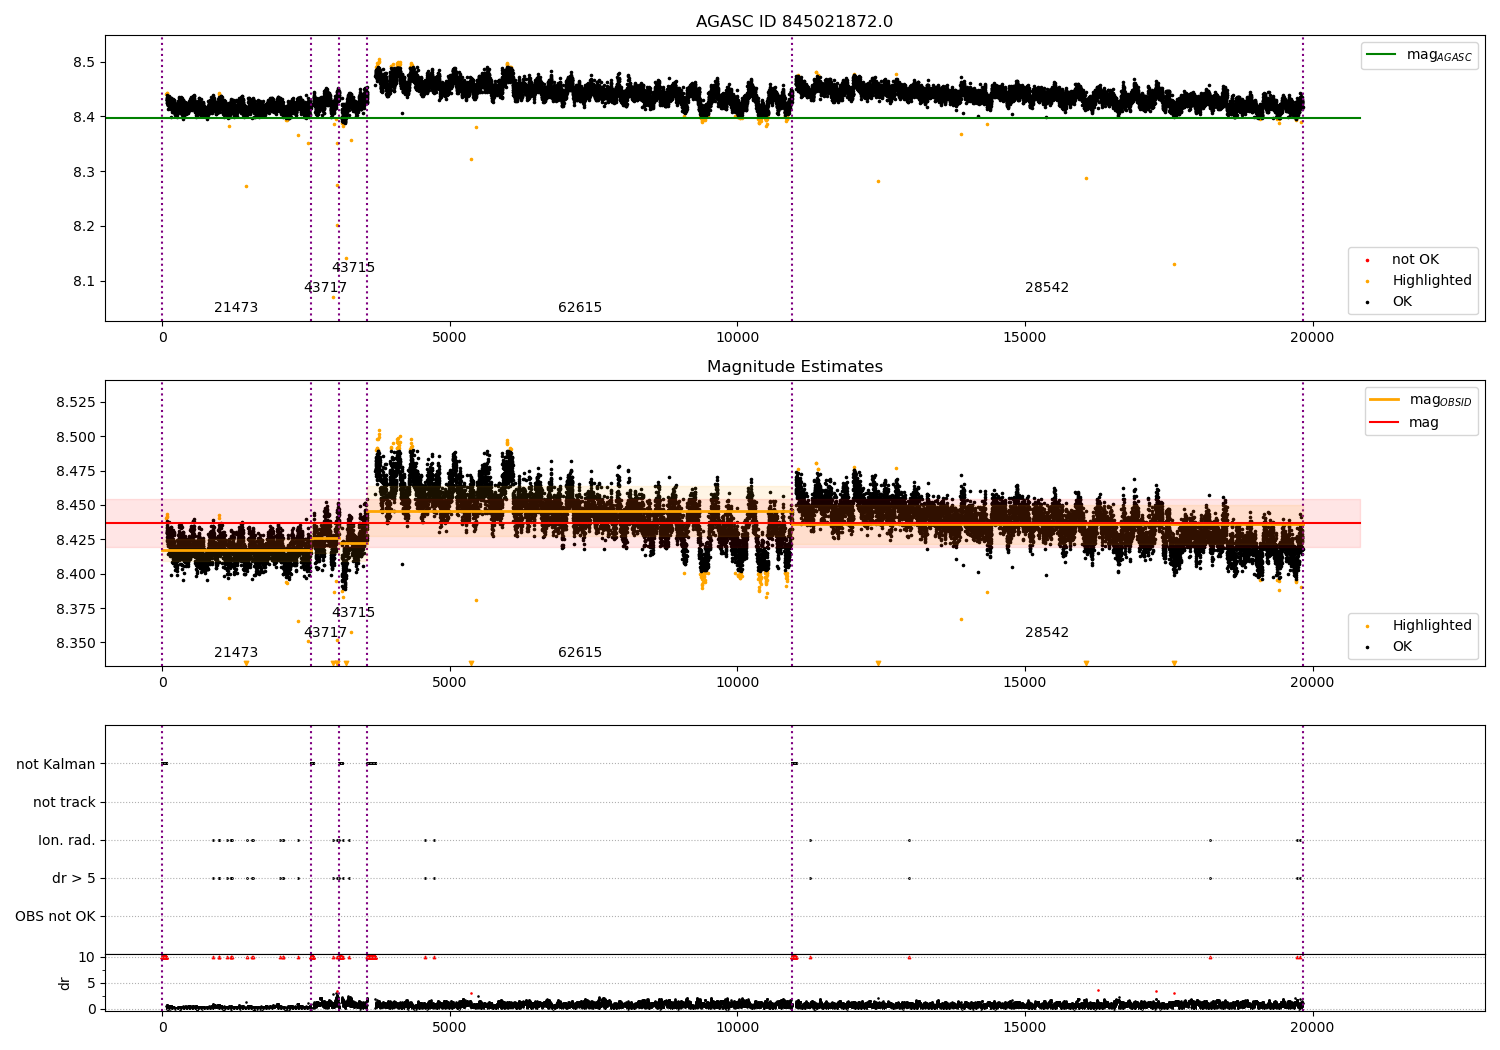
Task: Select the not track row label
Action: click(64, 803)
